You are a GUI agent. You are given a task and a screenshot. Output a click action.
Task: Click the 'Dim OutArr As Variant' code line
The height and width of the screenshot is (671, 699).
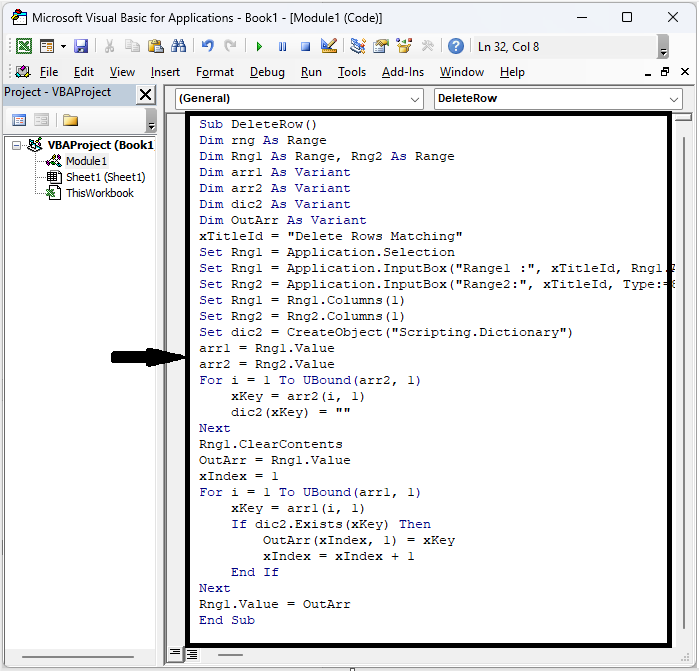283,220
